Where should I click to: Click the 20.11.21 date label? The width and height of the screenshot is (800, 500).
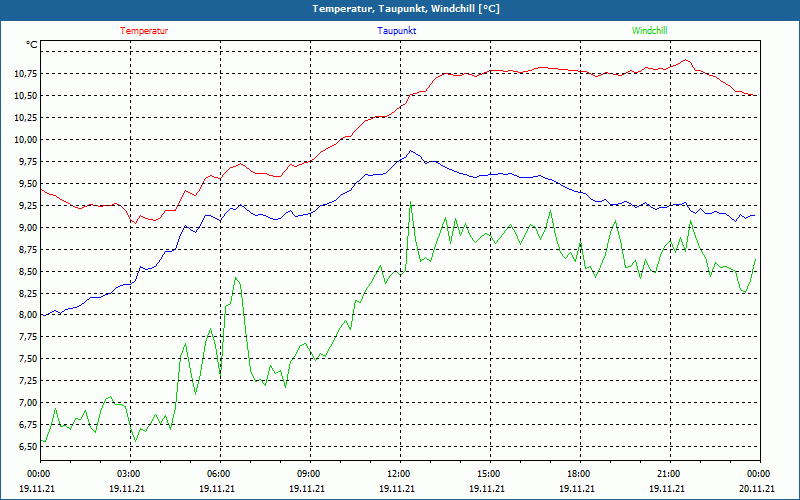(x=759, y=488)
